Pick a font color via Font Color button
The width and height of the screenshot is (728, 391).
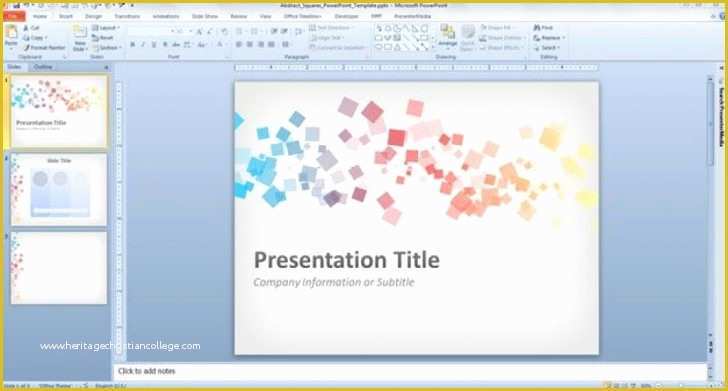point(220,45)
